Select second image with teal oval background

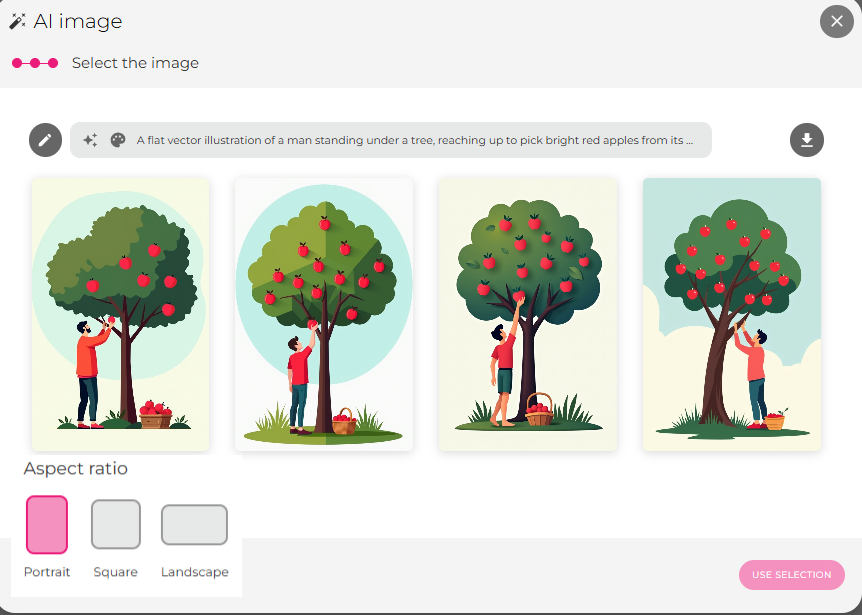[324, 314]
